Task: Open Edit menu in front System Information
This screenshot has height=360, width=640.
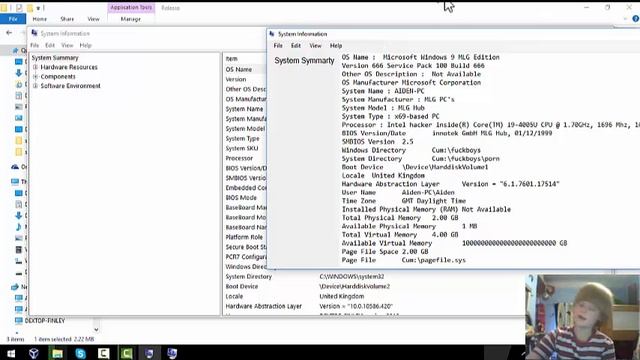Action: coord(296,46)
